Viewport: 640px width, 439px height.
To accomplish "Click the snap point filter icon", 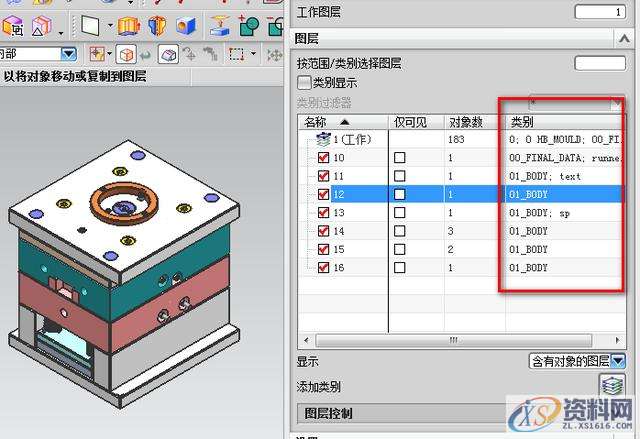I will [97, 54].
